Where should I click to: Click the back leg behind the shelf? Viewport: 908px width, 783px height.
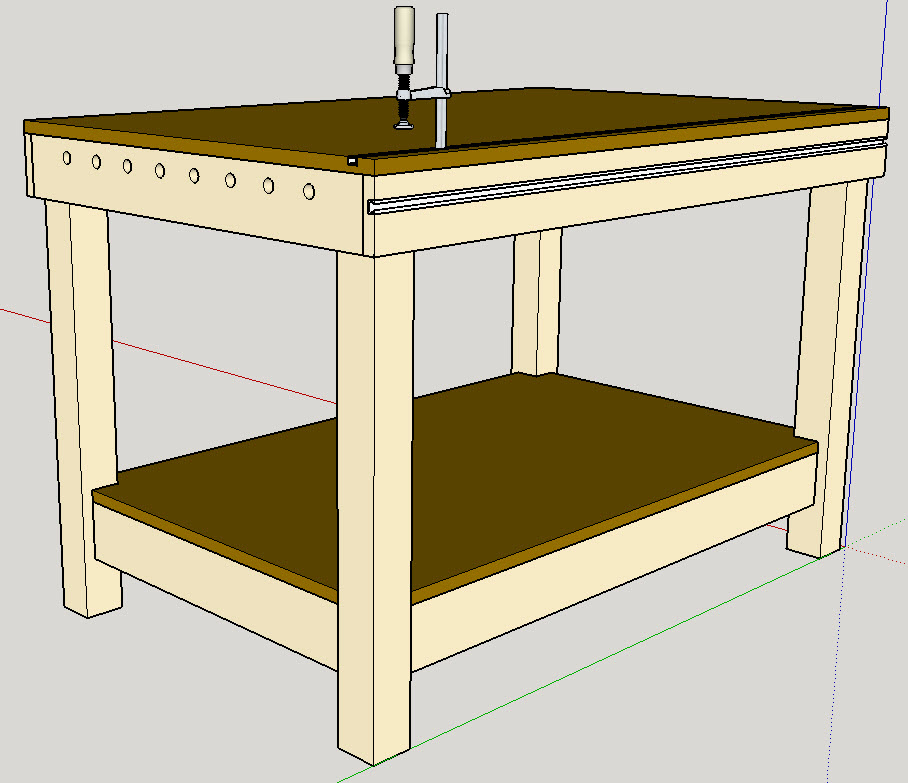[537, 300]
